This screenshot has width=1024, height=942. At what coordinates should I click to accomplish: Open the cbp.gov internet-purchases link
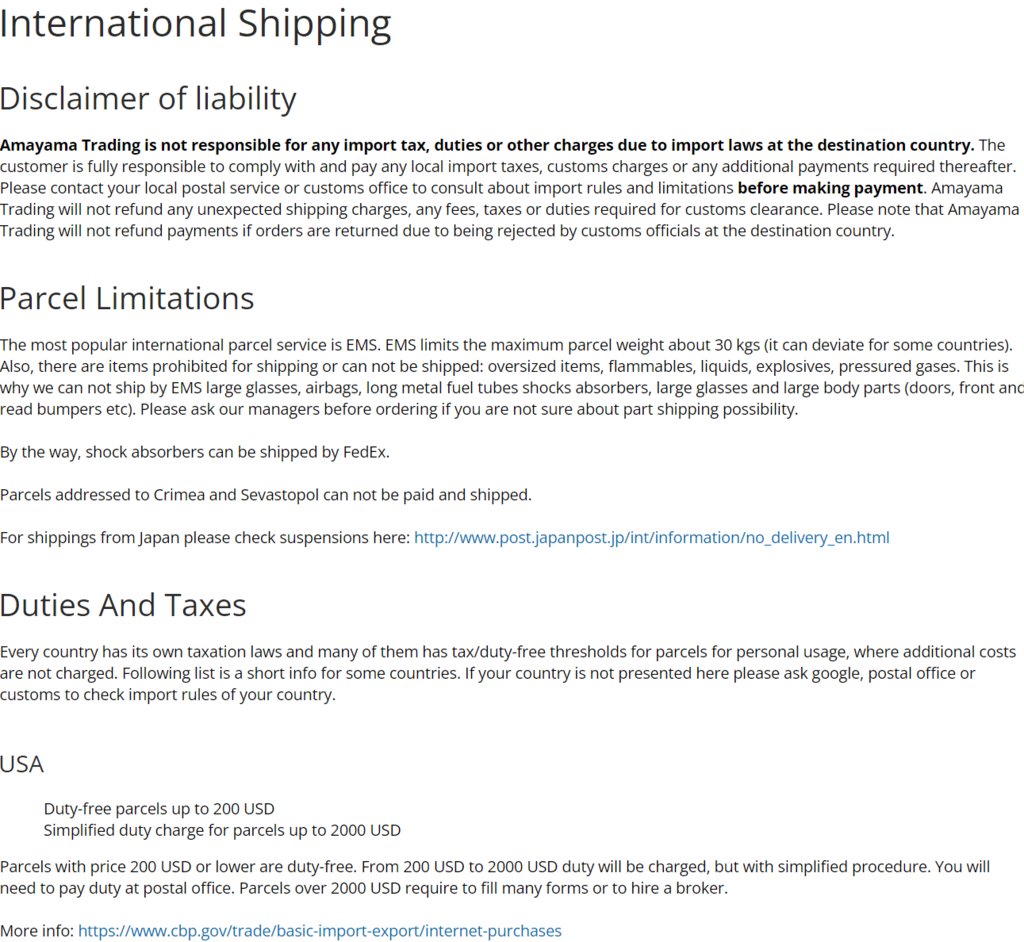(319, 930)
